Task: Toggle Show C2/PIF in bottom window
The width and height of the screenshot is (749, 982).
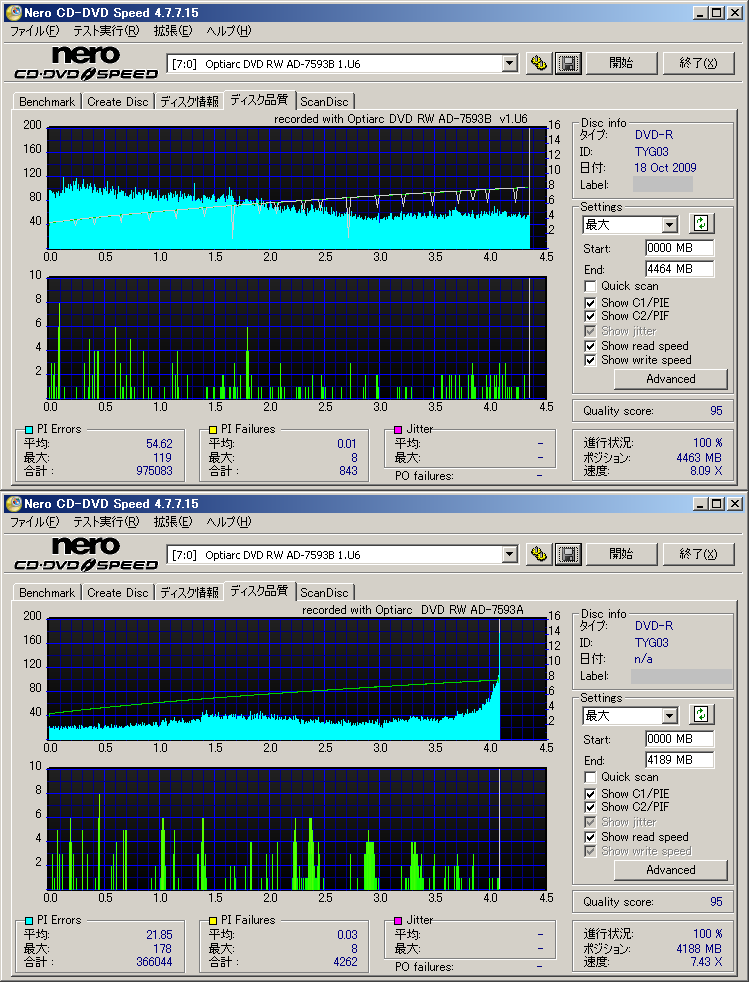Action: tap(590, 807)
